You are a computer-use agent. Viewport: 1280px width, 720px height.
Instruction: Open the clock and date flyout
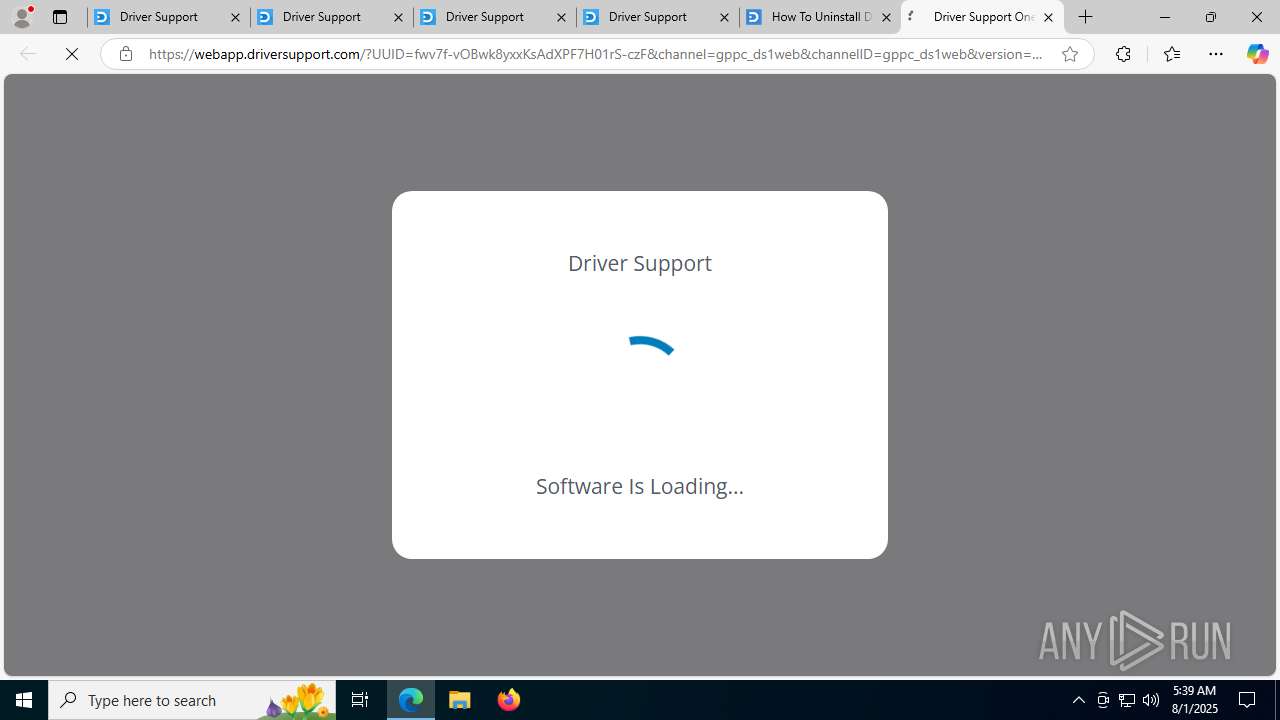point(1193,700)
